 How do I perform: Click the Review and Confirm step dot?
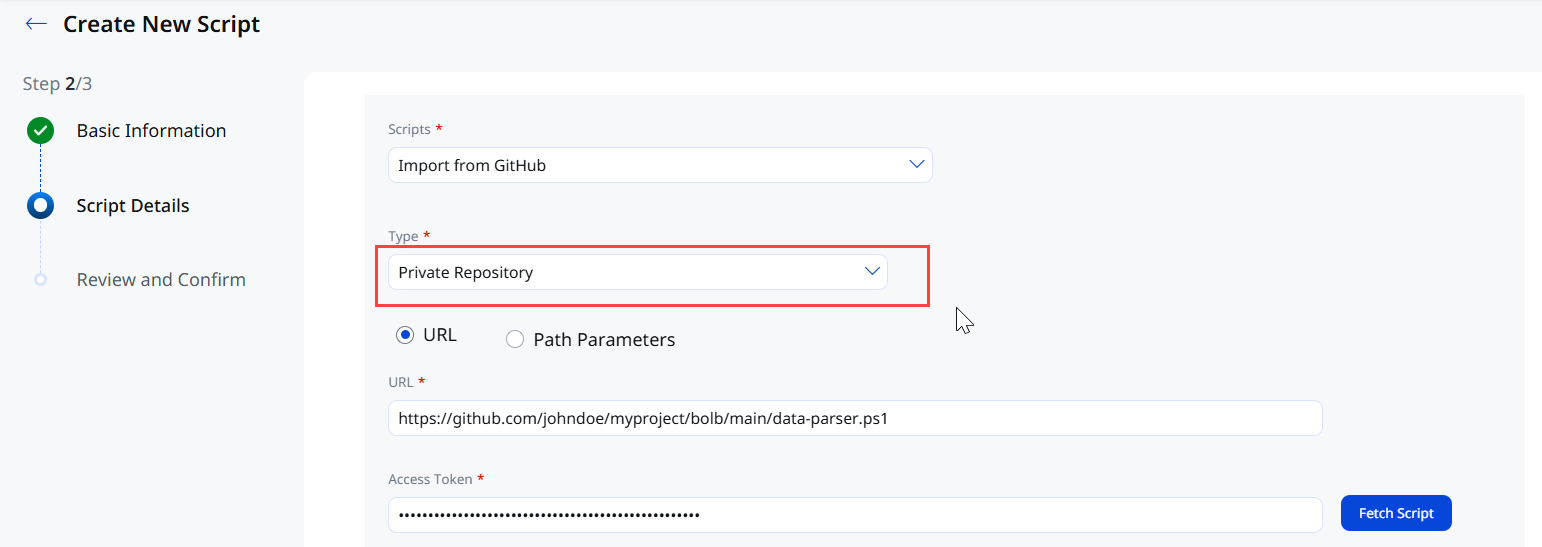(x=40, y=280)
